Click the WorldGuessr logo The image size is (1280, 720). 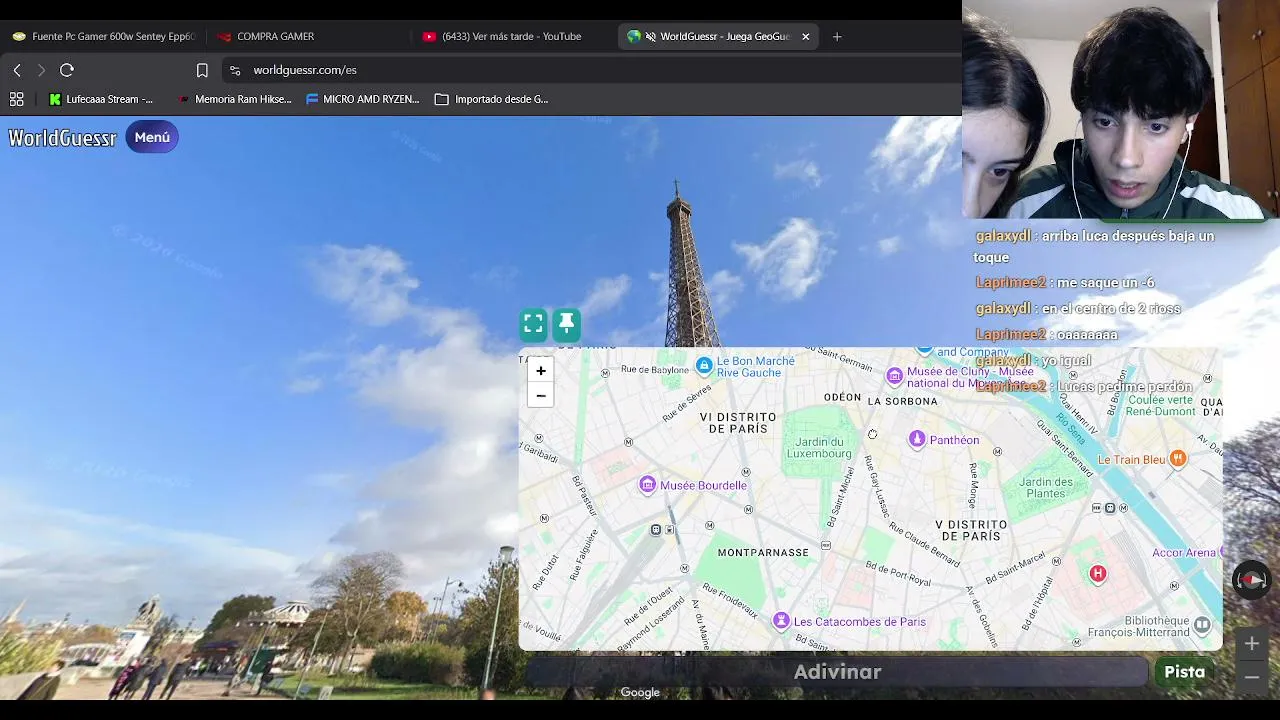[x=62, y=138]
